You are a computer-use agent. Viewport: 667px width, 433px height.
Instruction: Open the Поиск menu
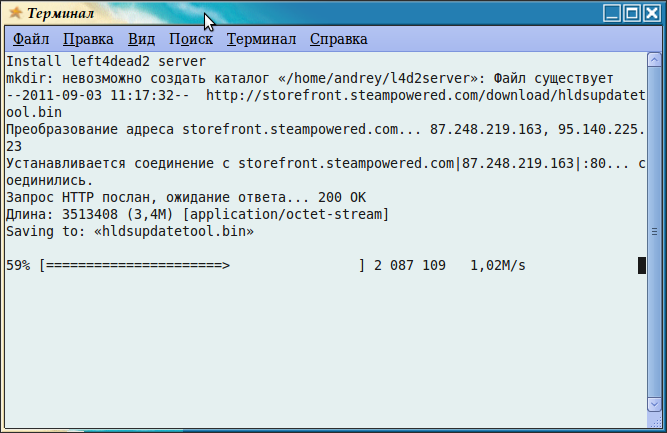191,39
